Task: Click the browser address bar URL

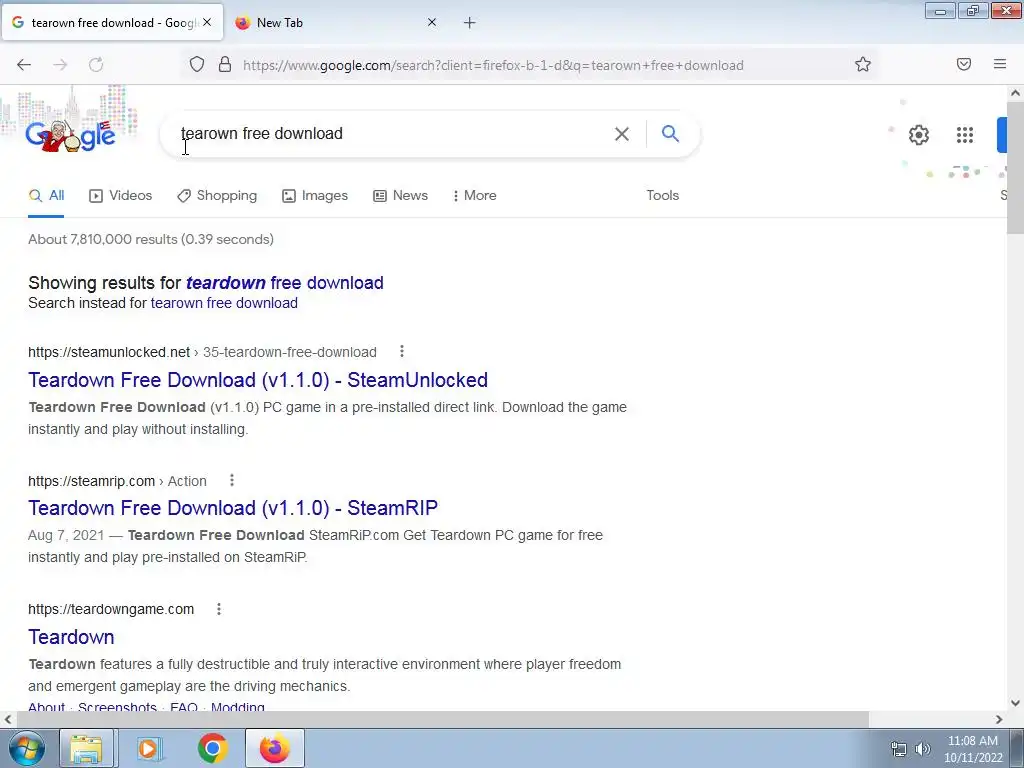Action: tap(493, 65)
